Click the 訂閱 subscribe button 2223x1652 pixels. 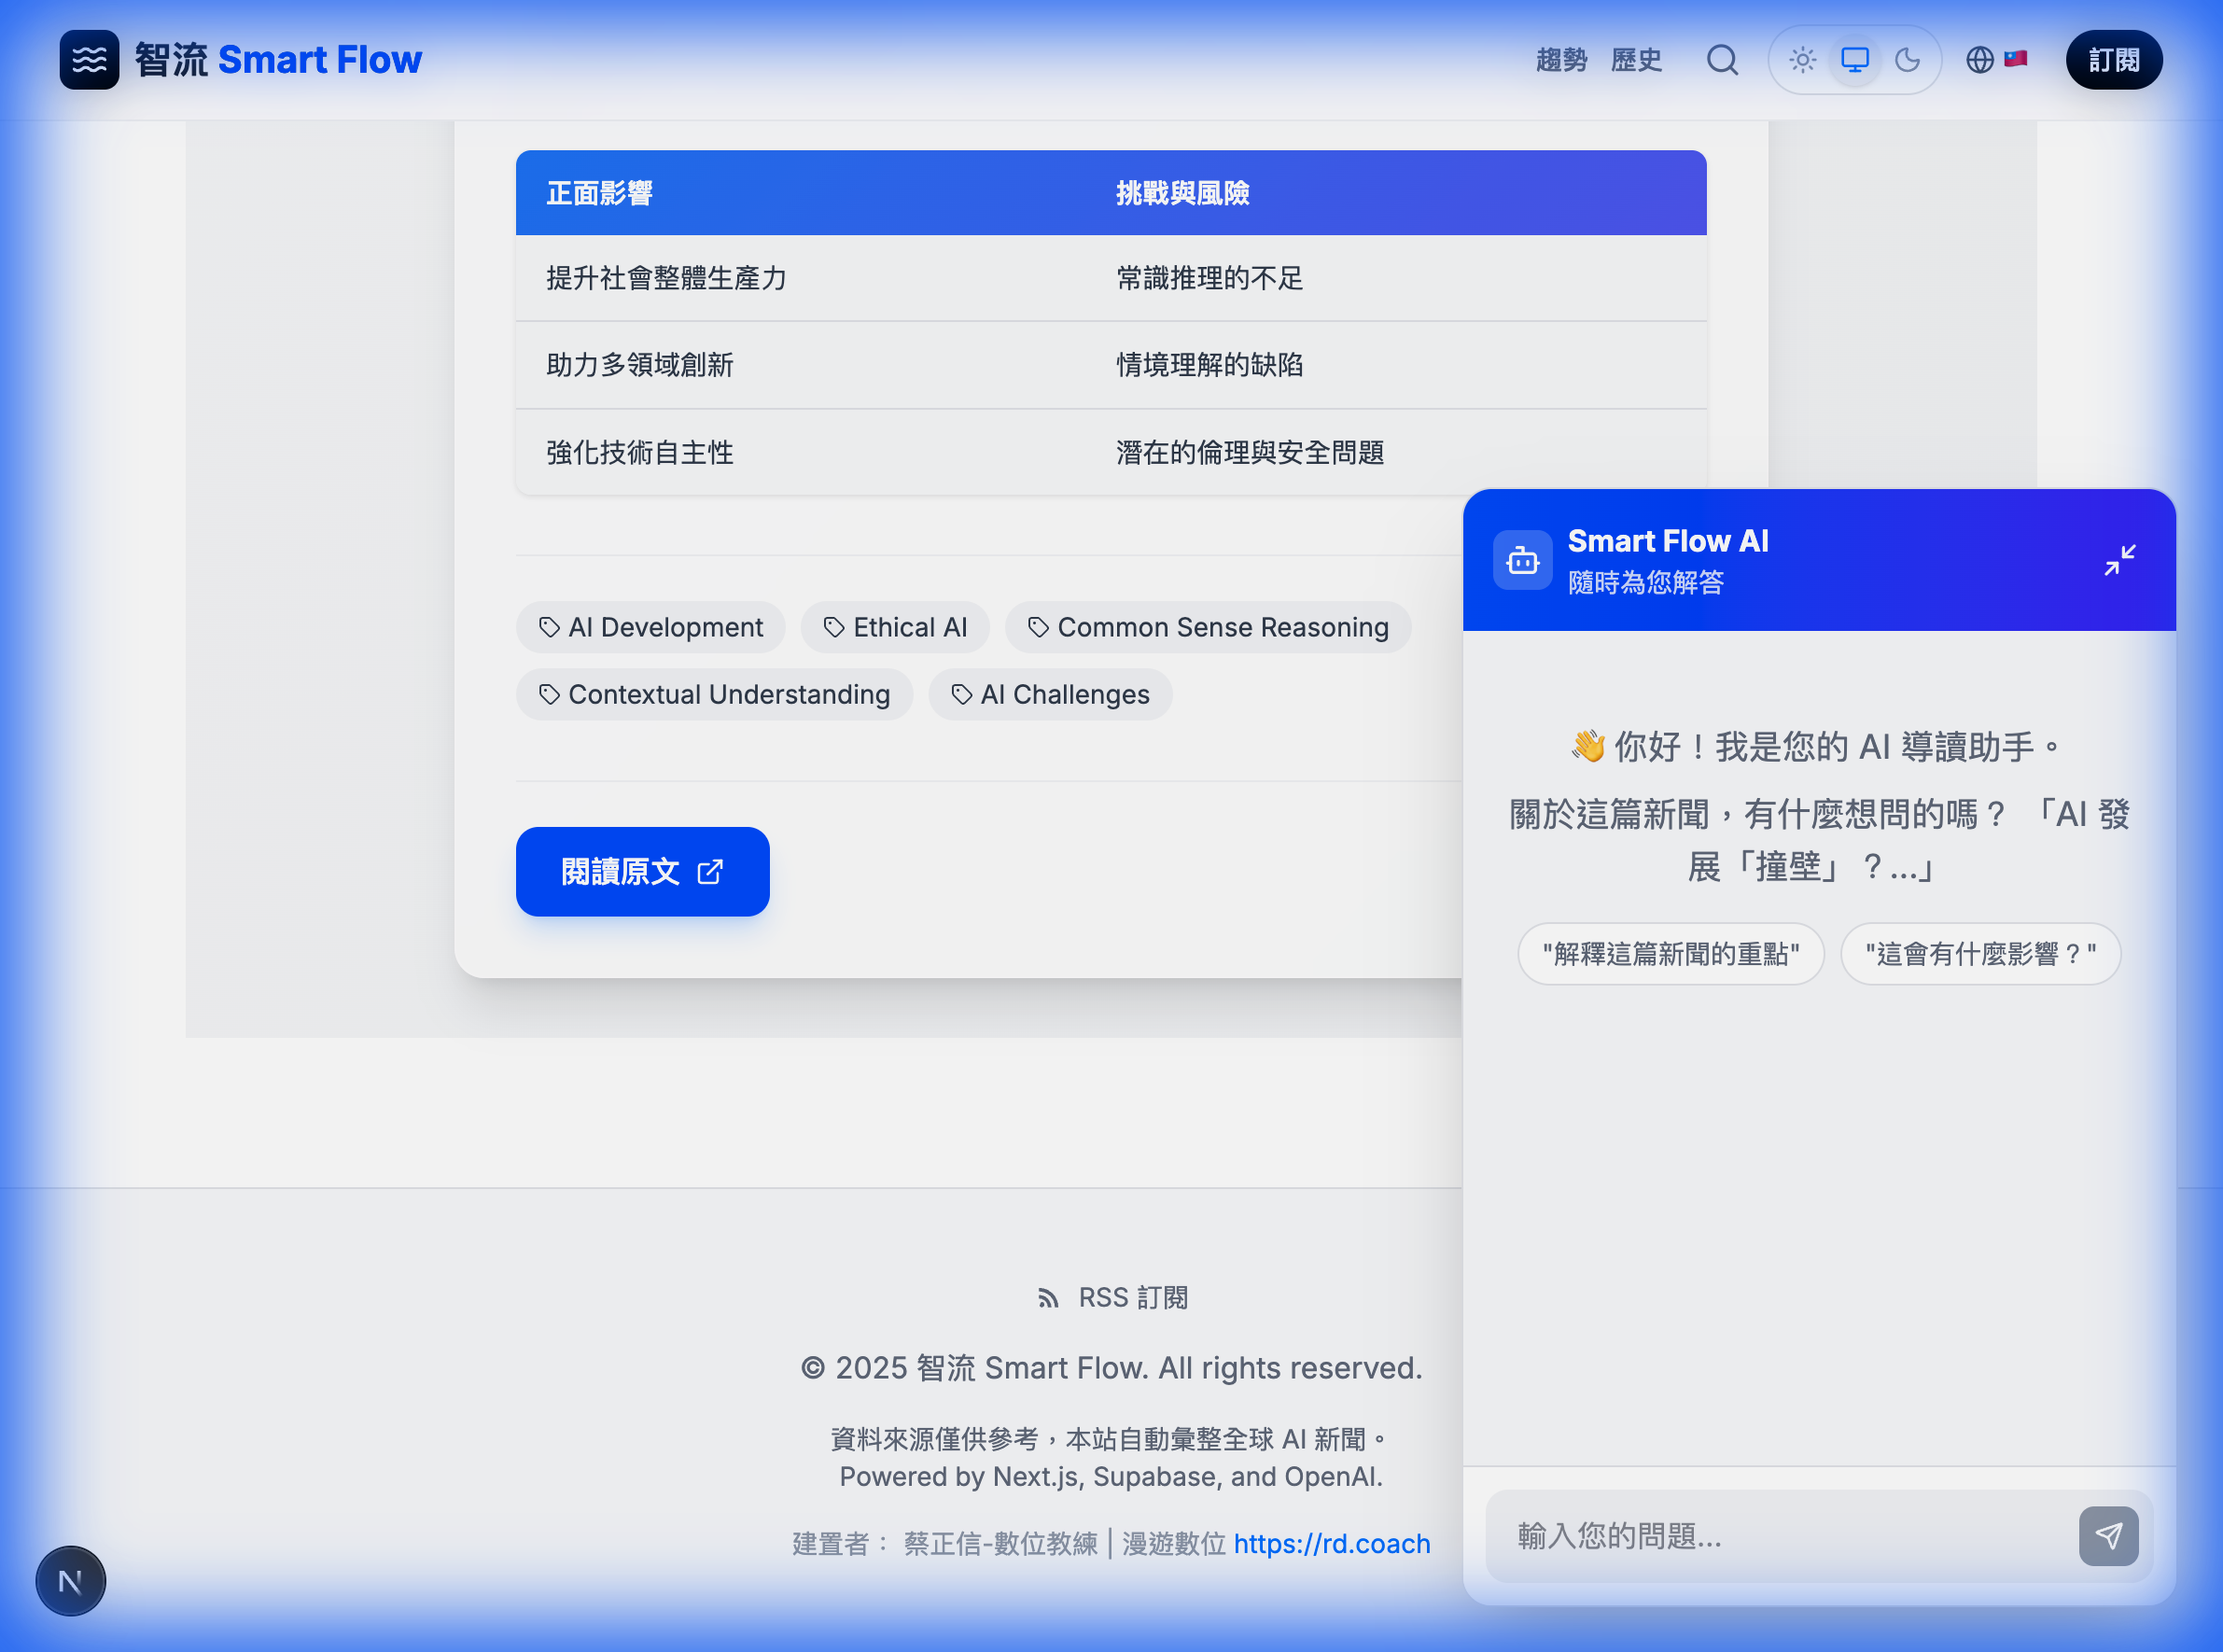pos(2113,60)
